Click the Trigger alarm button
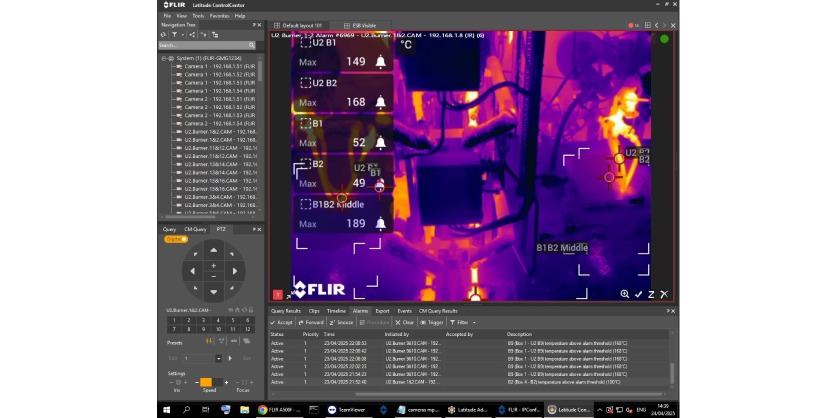 point(432,323)
